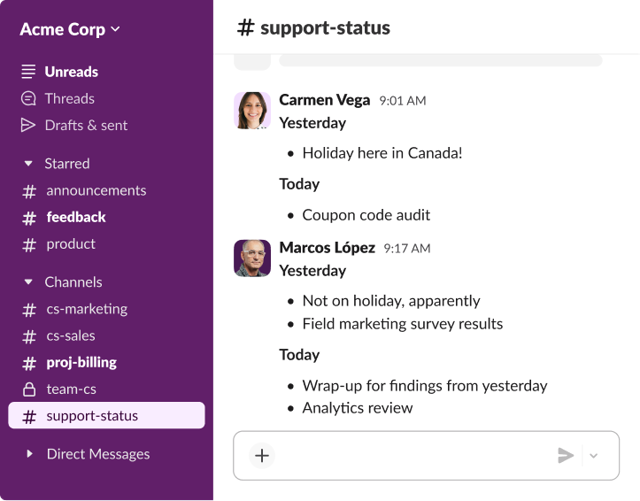Viewport: 640px width, 501px height.
Task: Click the hash symbol in support-status header
Action: click(x=246, y=28)
